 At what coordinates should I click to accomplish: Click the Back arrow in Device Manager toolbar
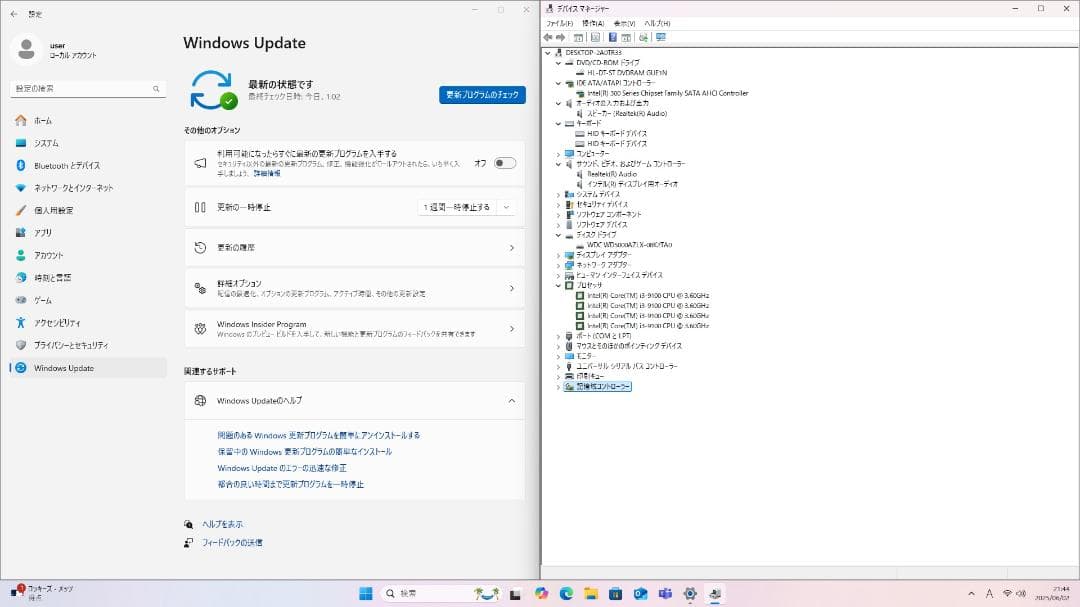pos(547,38)
